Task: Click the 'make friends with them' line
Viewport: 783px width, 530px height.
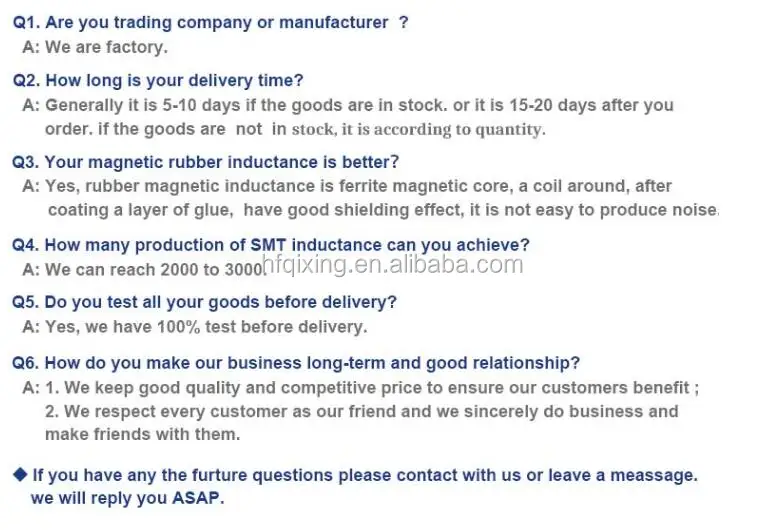Action: pyautogui.click(x=142, y=434)
